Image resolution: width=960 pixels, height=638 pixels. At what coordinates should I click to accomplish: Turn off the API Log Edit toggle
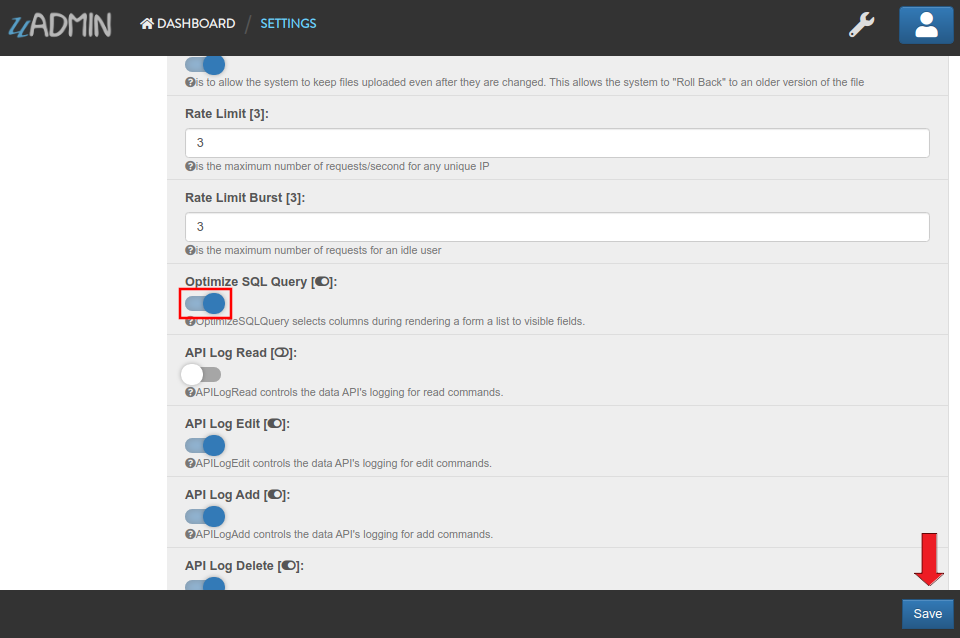(x=205, y=445)
